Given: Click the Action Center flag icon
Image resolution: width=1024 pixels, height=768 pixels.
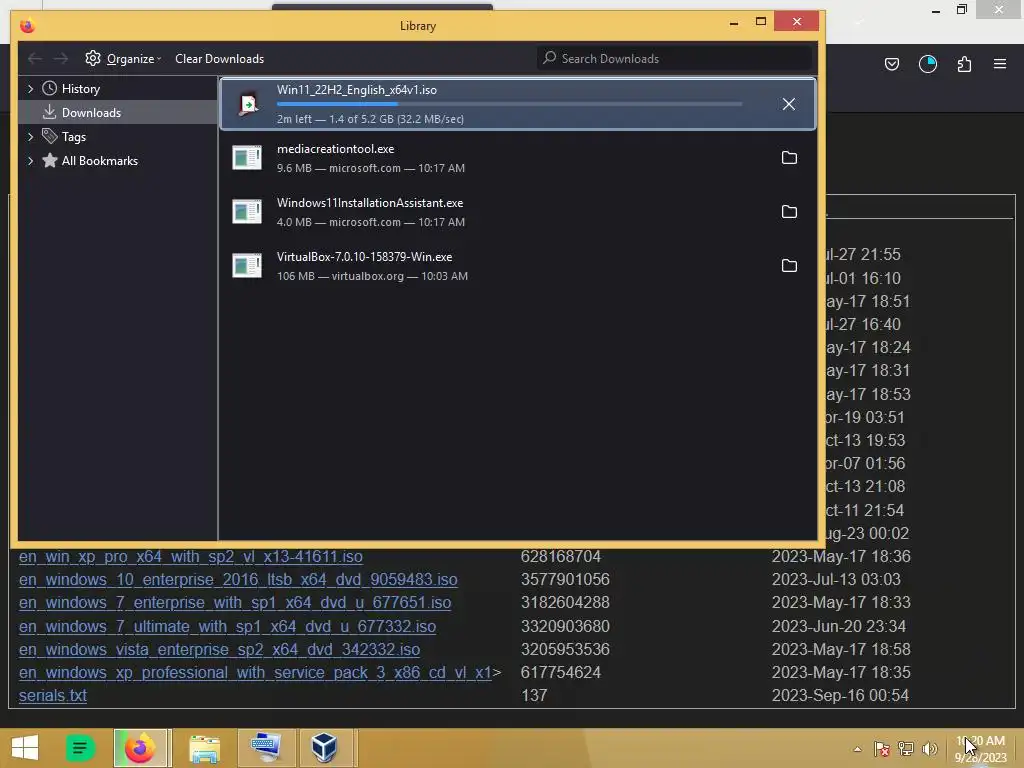Looking at the screenshot, I should tap(882, 749).
